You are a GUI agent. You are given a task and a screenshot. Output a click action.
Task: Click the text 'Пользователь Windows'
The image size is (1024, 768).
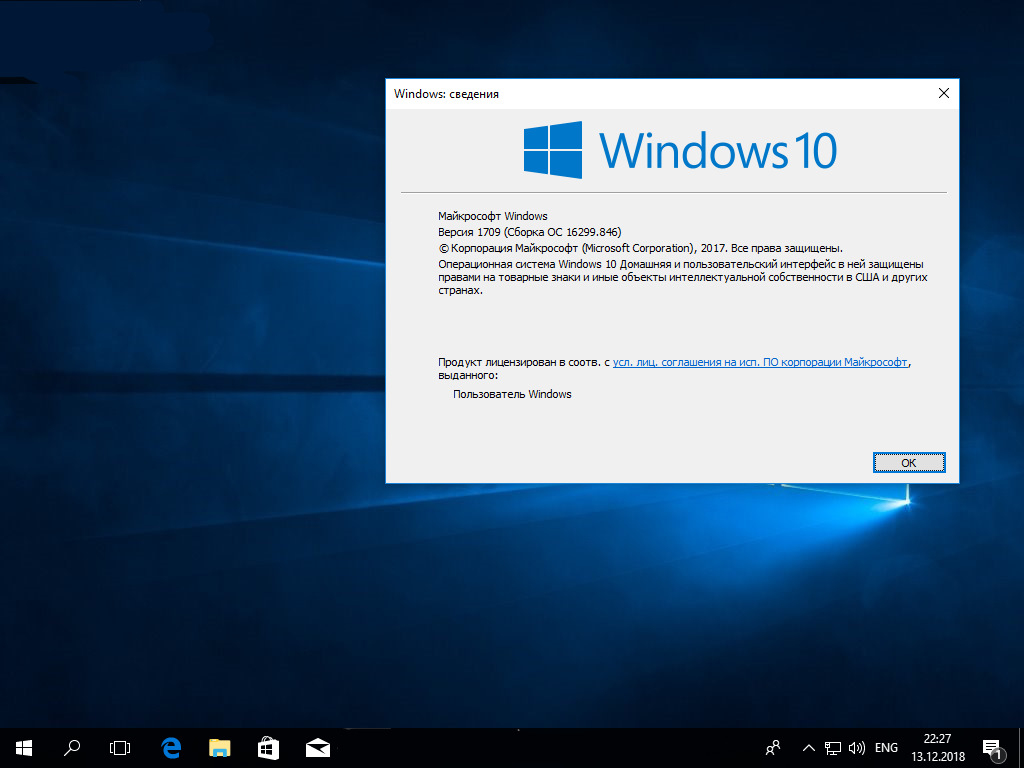click(x=512, y=394)
